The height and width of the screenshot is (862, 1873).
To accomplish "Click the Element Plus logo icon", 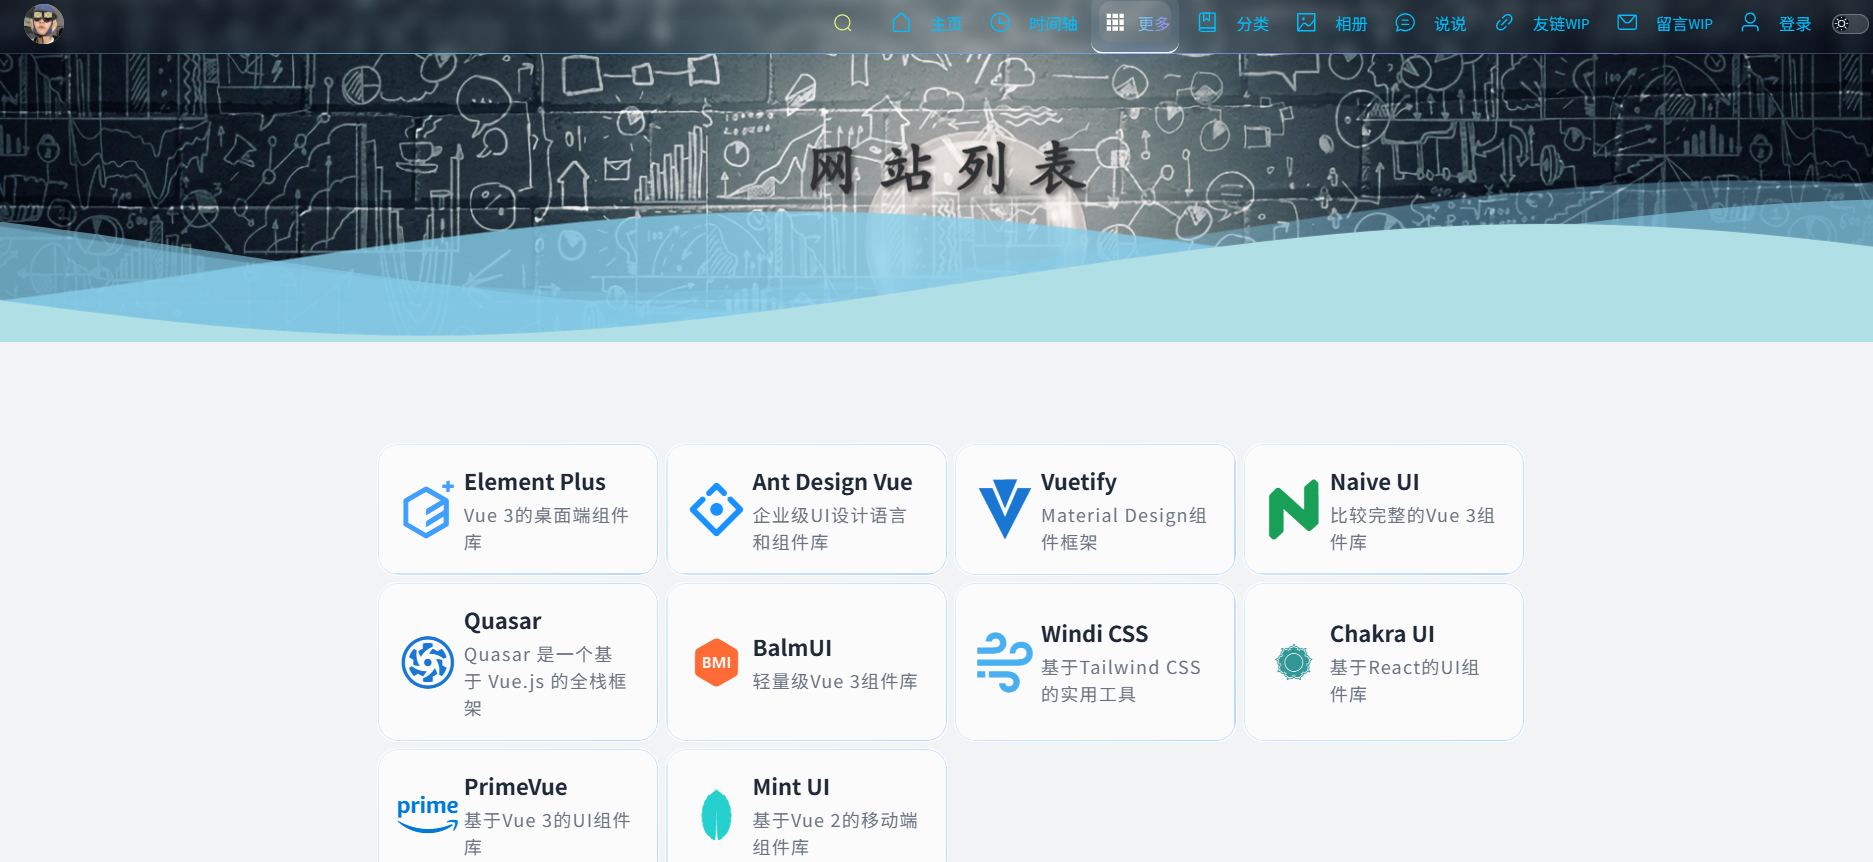I will pos(428,509).
